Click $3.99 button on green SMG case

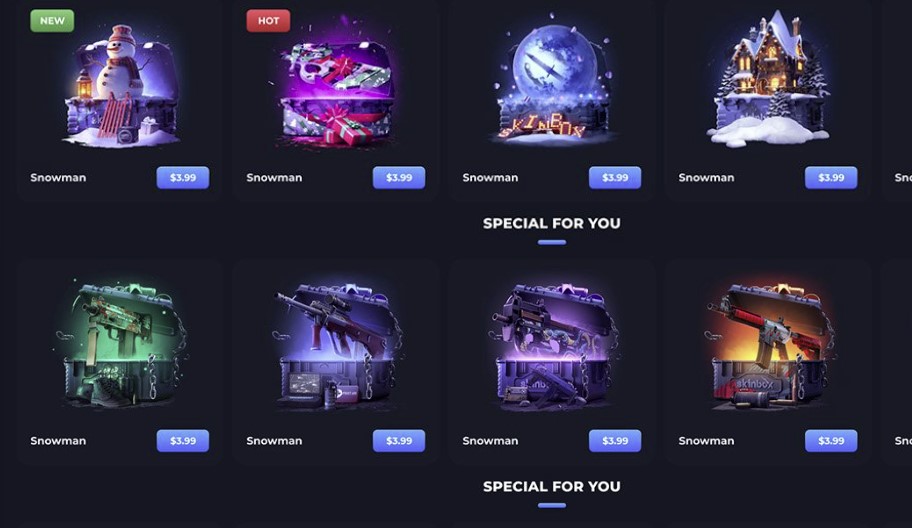click(x=183, y=441)
